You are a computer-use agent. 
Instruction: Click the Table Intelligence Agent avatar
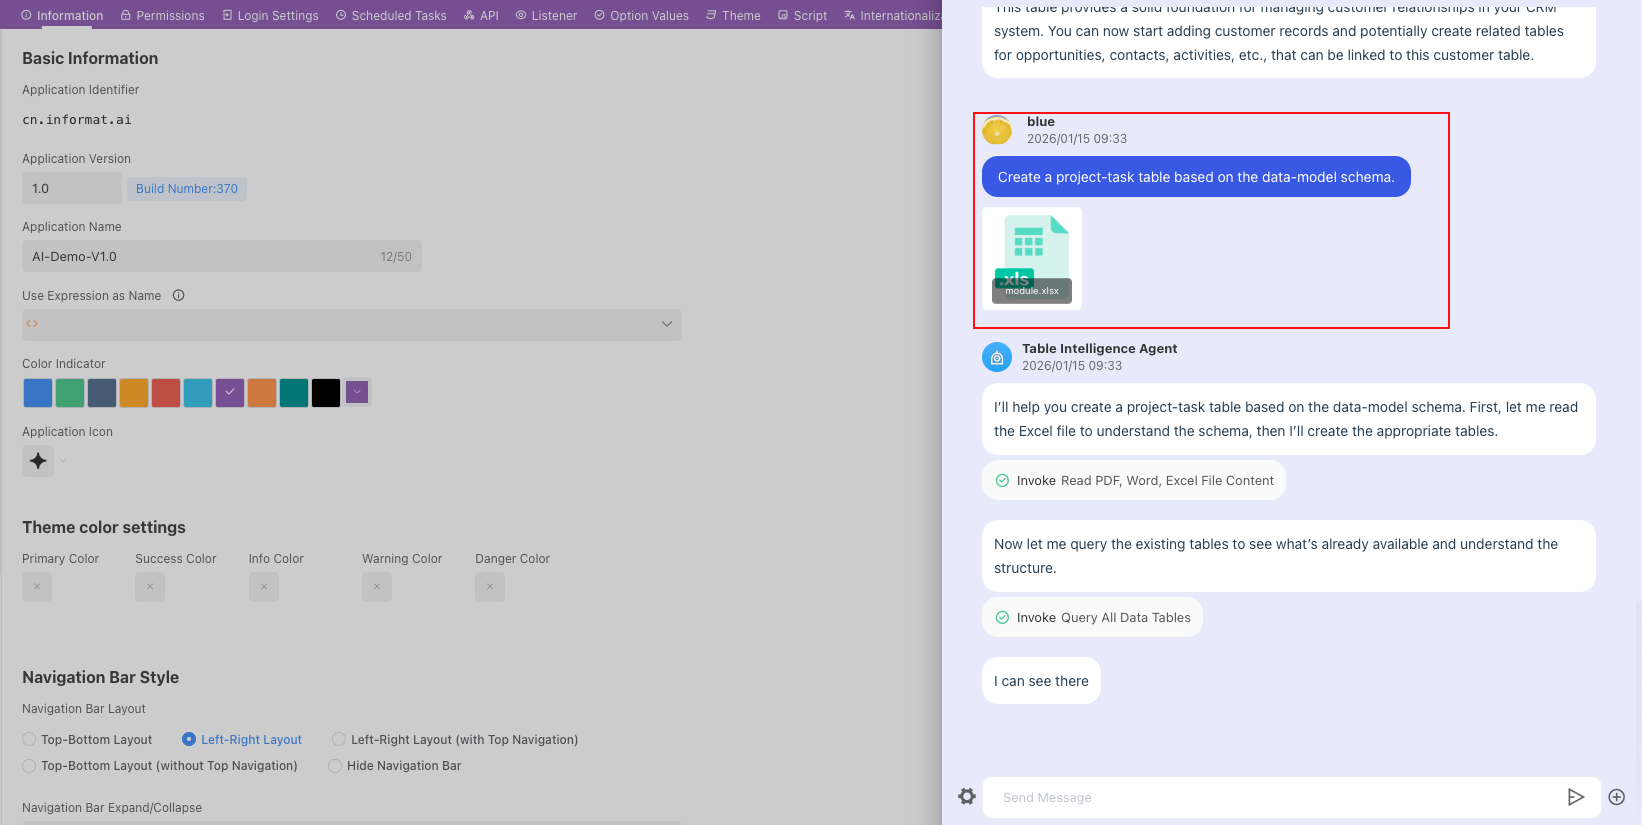tap(996, 357)
